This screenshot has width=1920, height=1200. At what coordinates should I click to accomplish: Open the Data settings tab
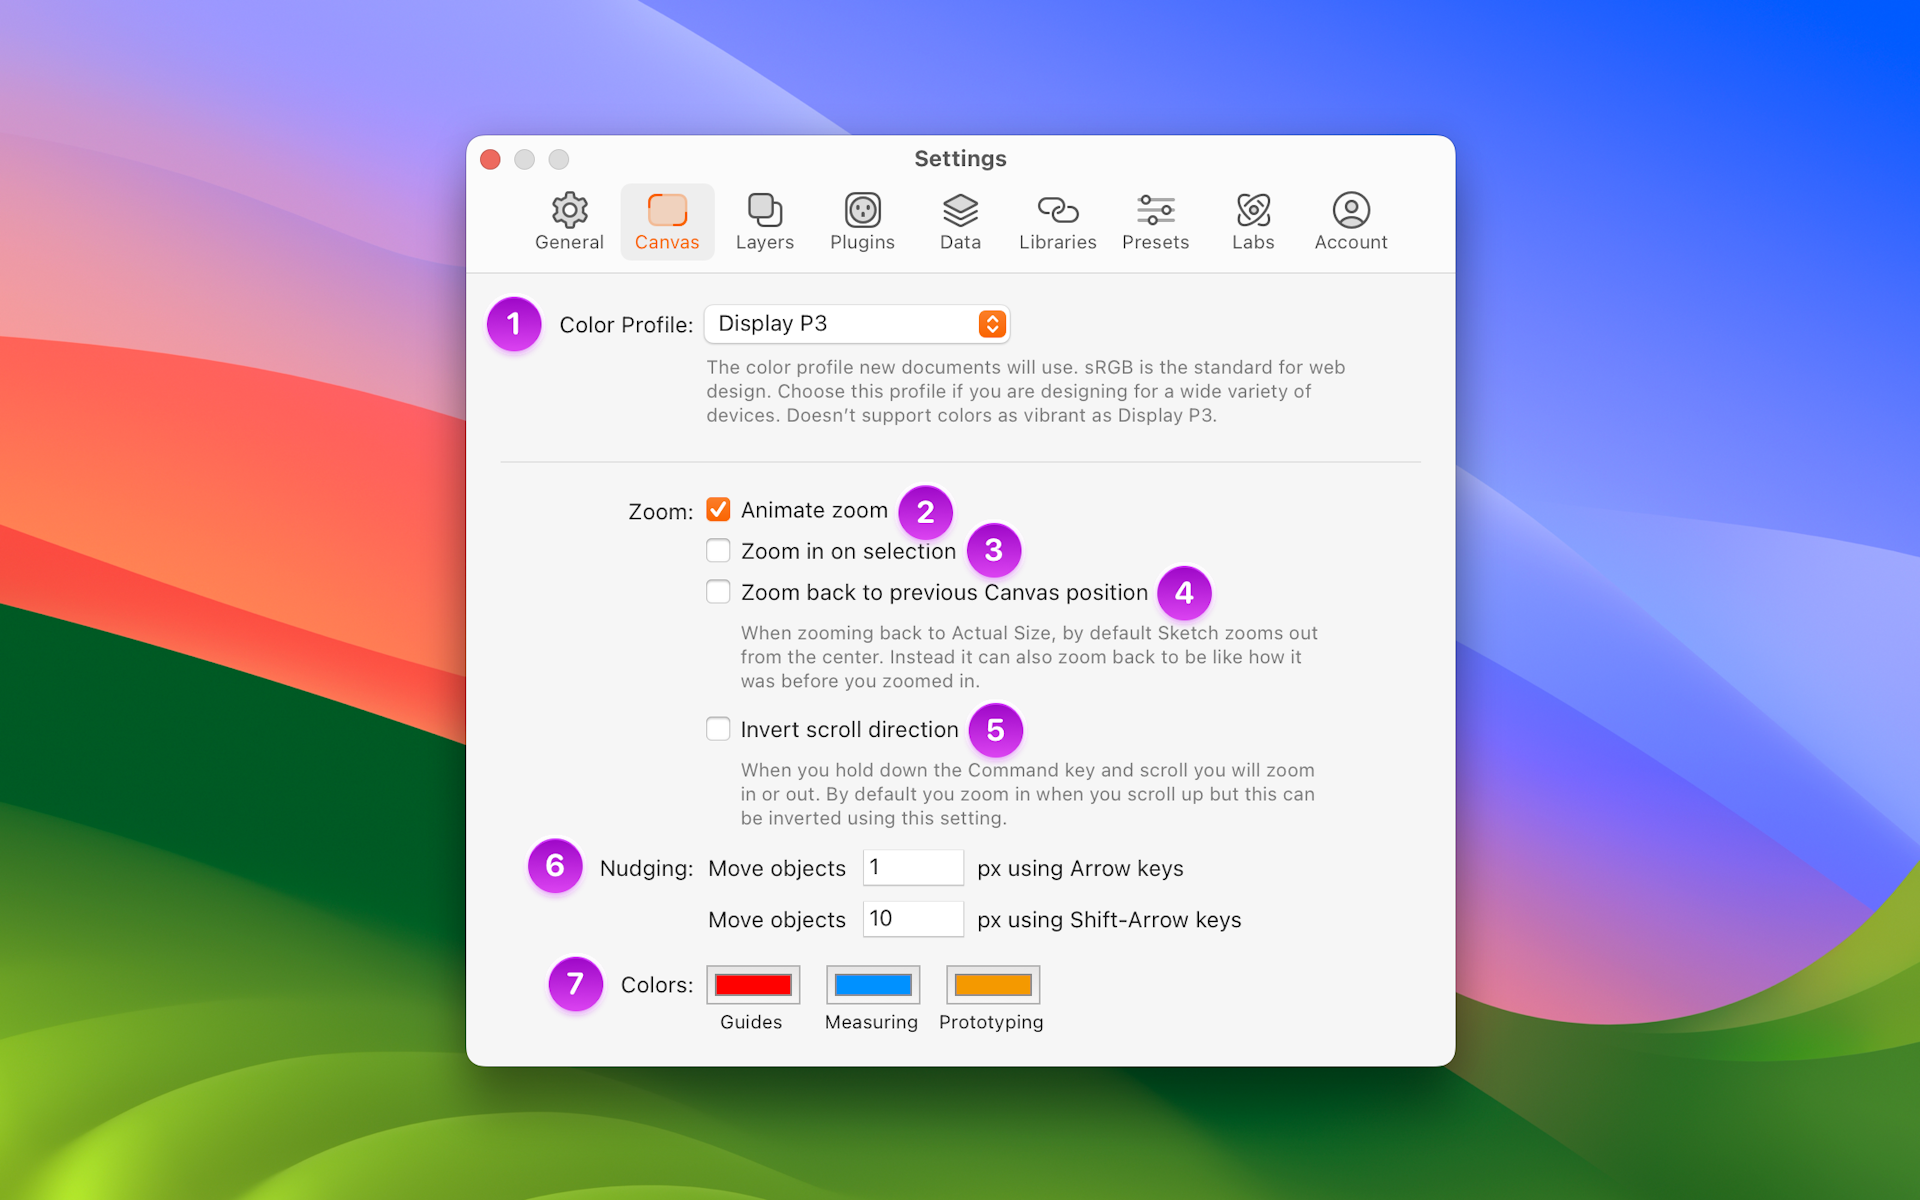pos(959,223)
